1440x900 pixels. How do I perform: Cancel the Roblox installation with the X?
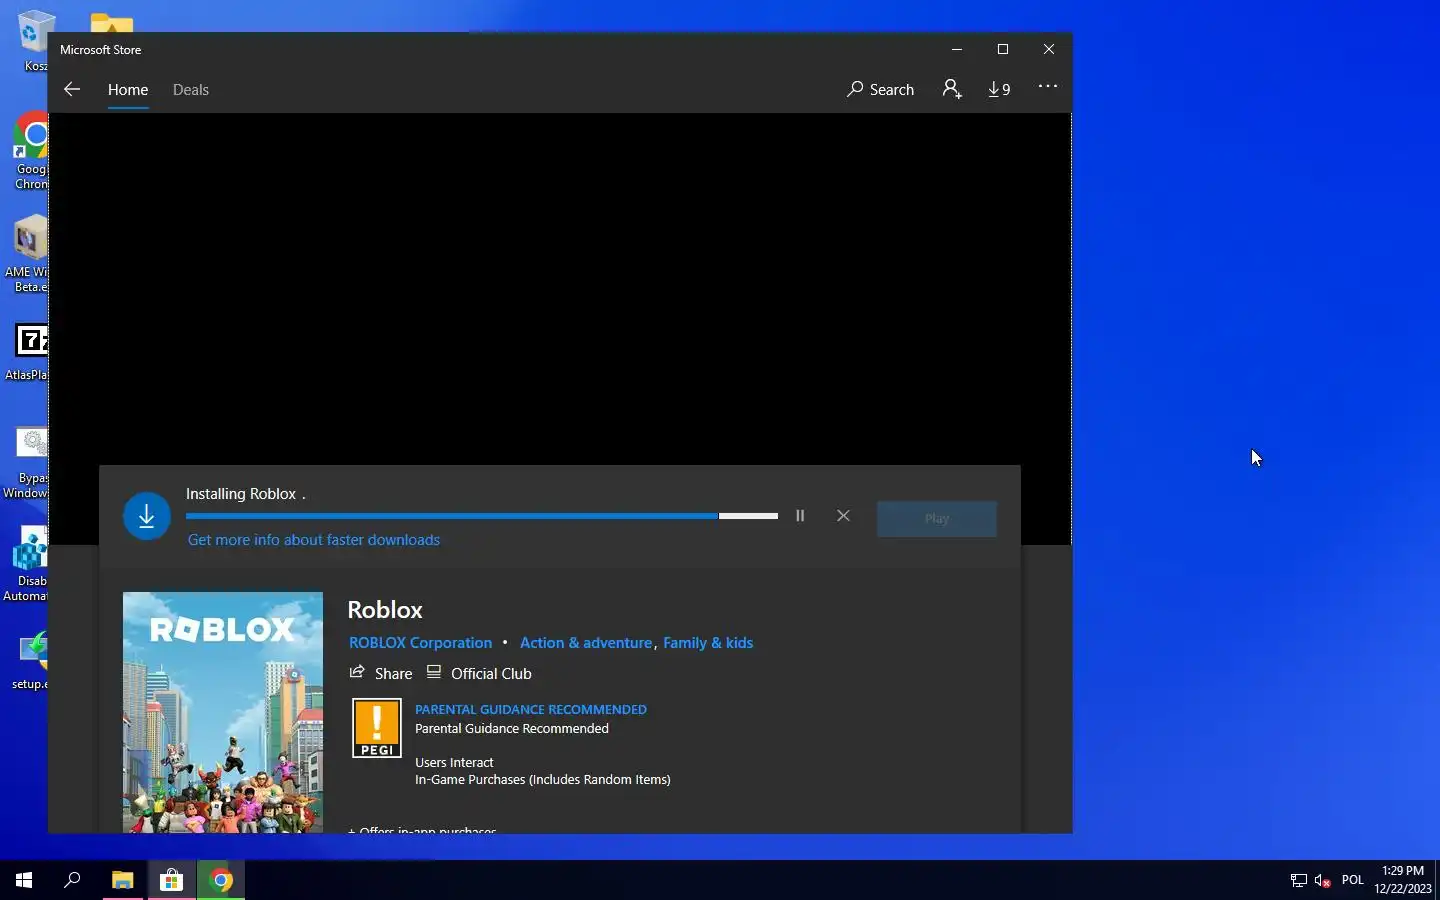(x=843, y=516)
